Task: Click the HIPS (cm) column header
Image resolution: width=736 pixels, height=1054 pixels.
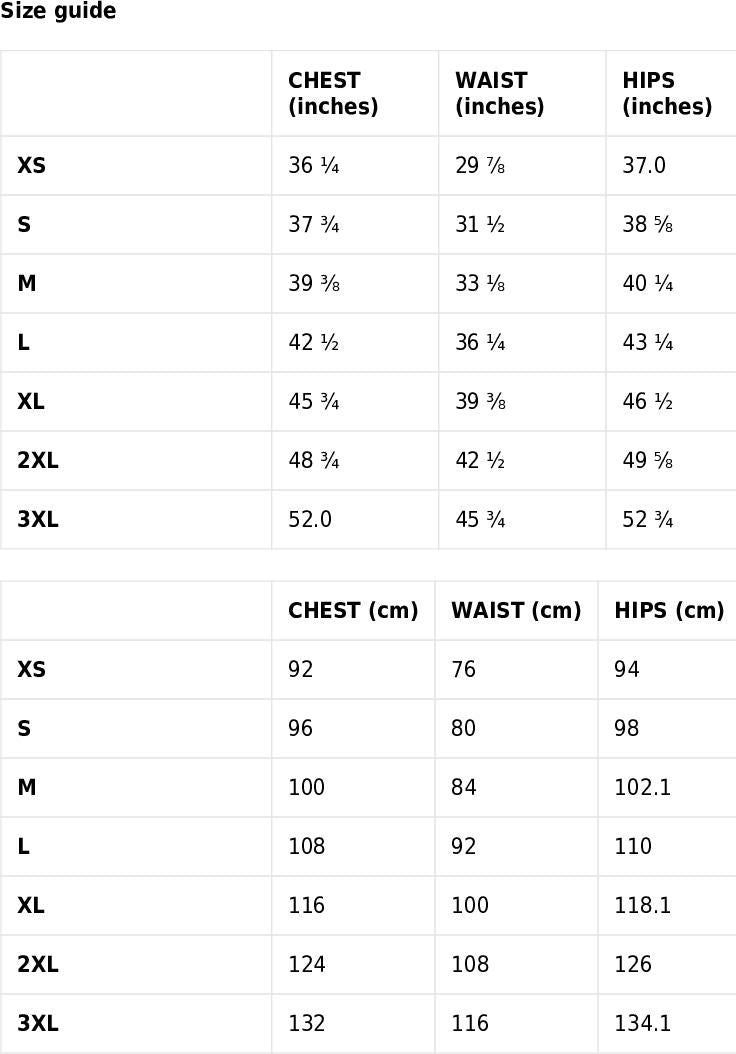Action: (x=668, y=610)
